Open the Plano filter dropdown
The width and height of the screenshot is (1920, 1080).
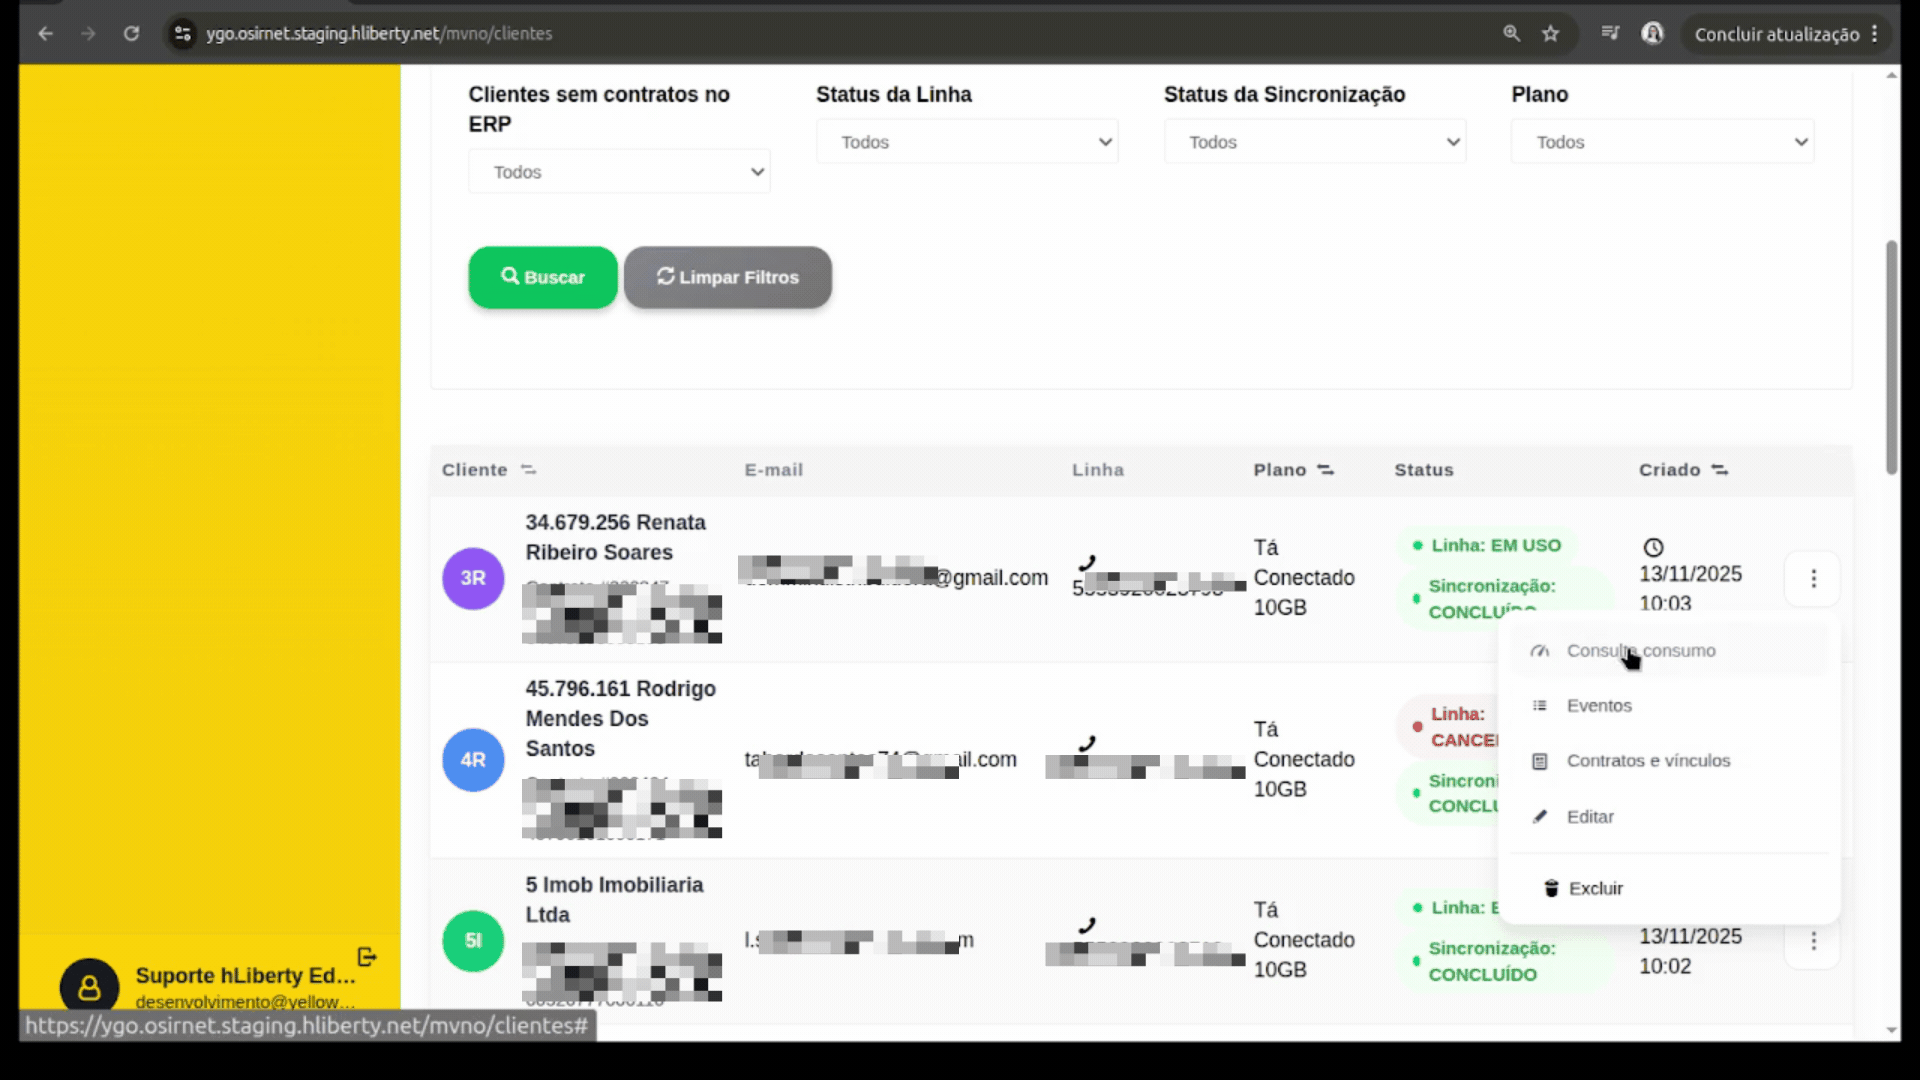pyautogui.click(x=1662, y=142)
